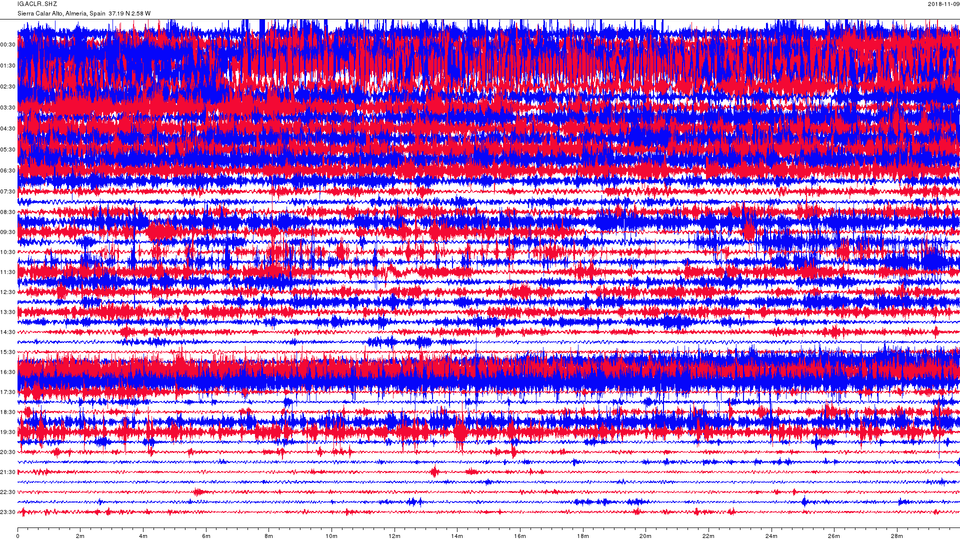The image size is (960, 540).
Task: Click the 04:30 time label
Action: coord(8,129)
